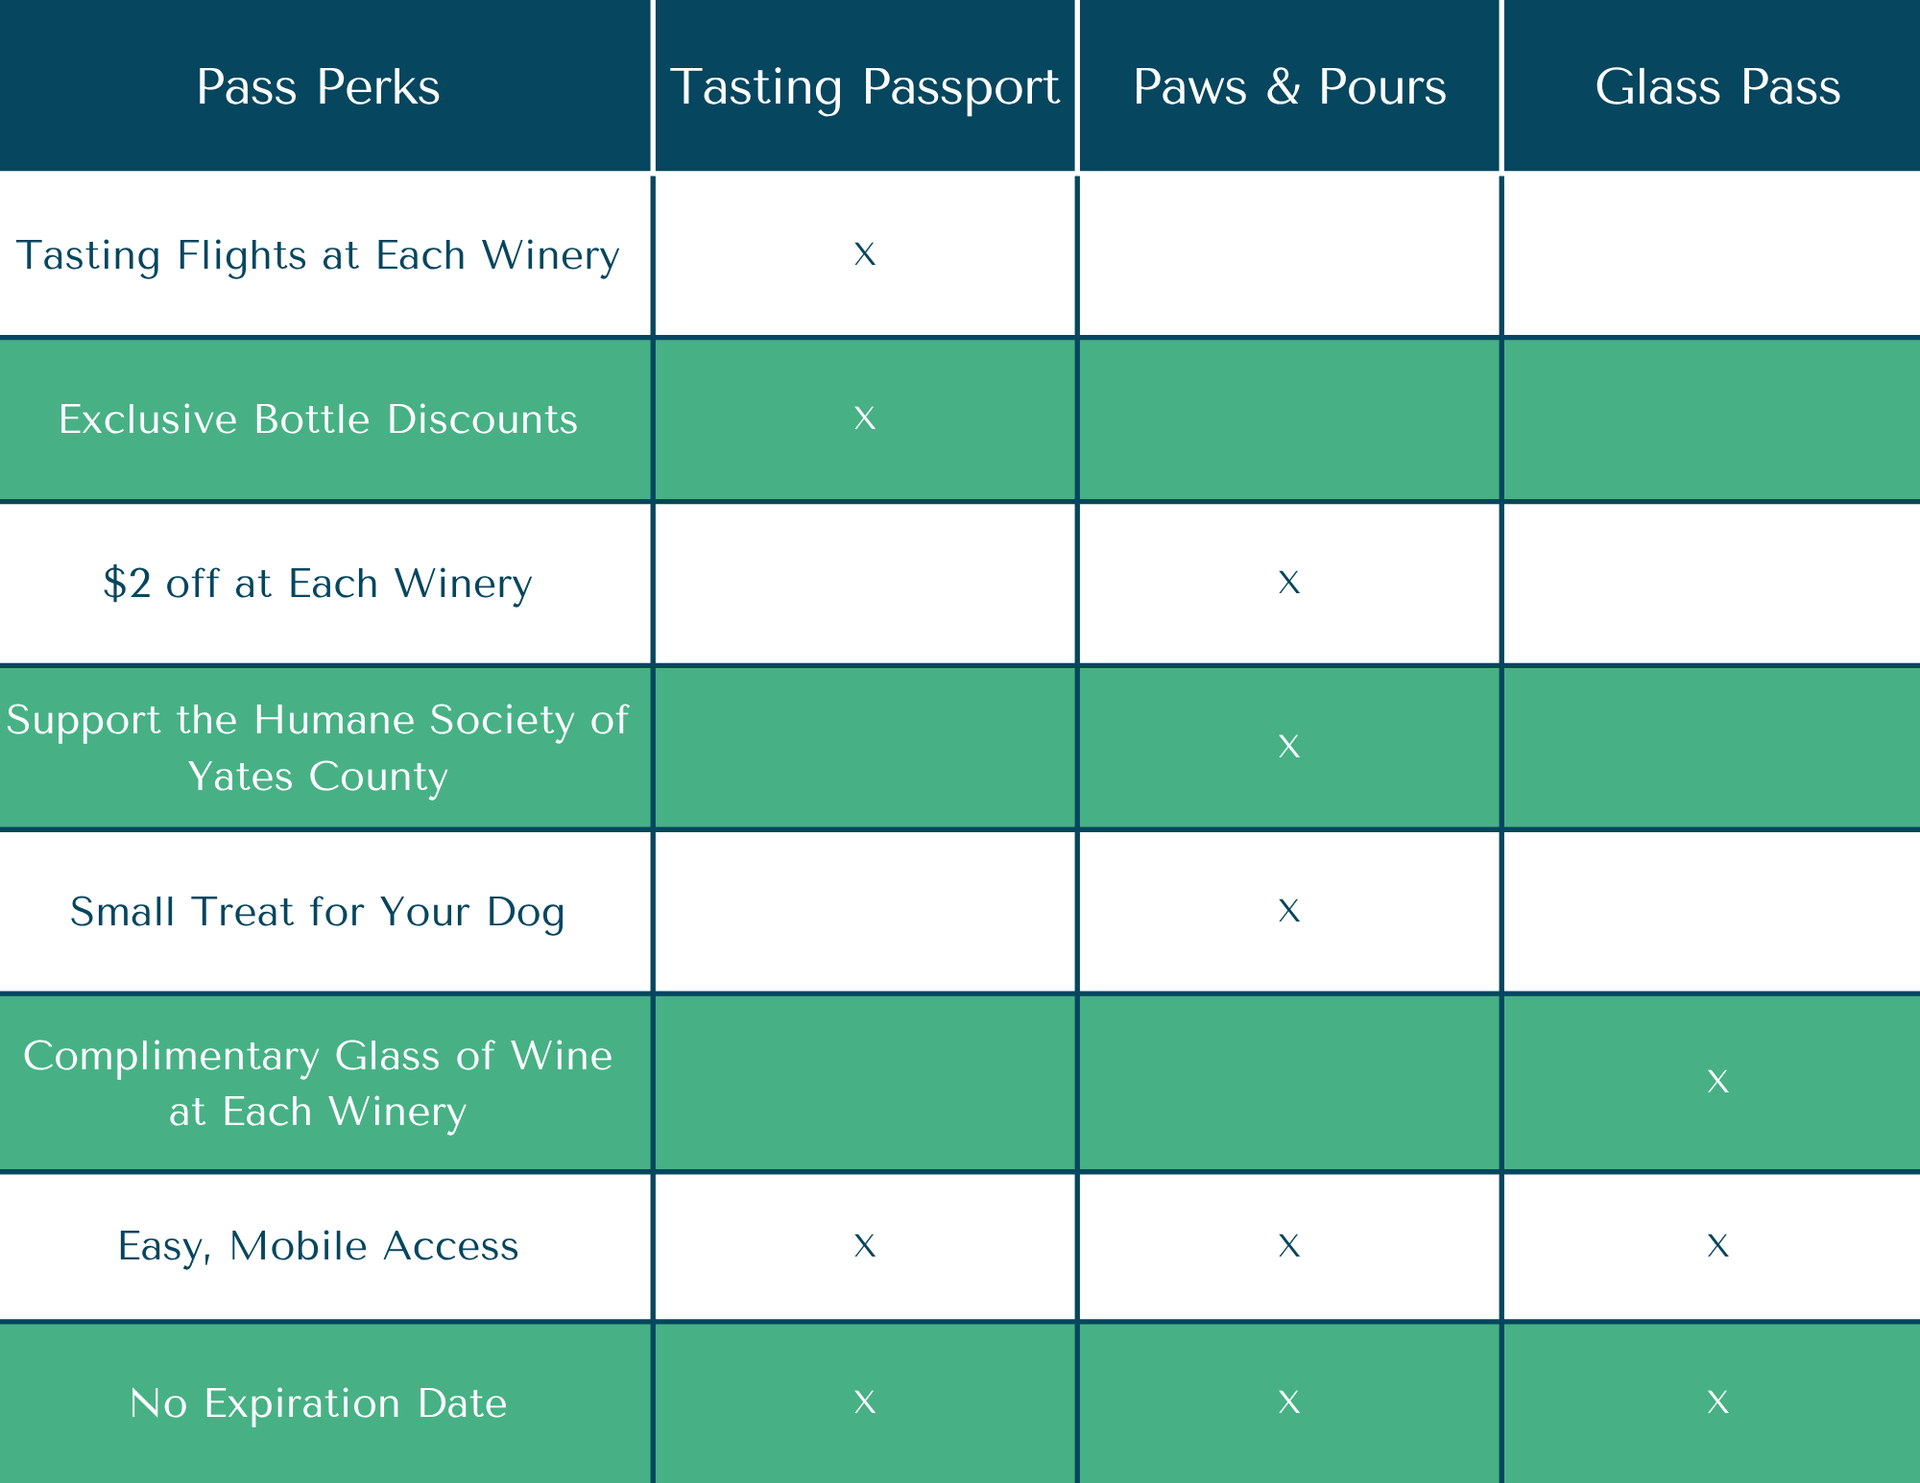The width and height of the screenshot is (1920, 1483).
Task: Click X for Small Treat for Your Dog
Action: click(1289, 911)
